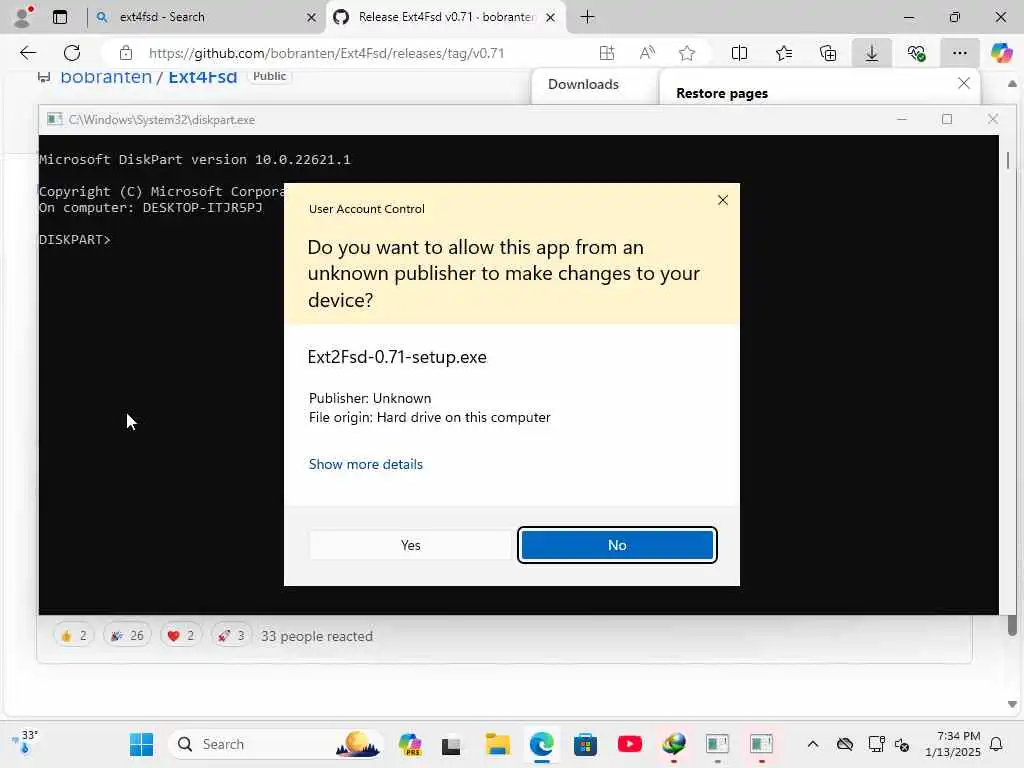Toggle split screen icon in Edge

pos(739,53)
